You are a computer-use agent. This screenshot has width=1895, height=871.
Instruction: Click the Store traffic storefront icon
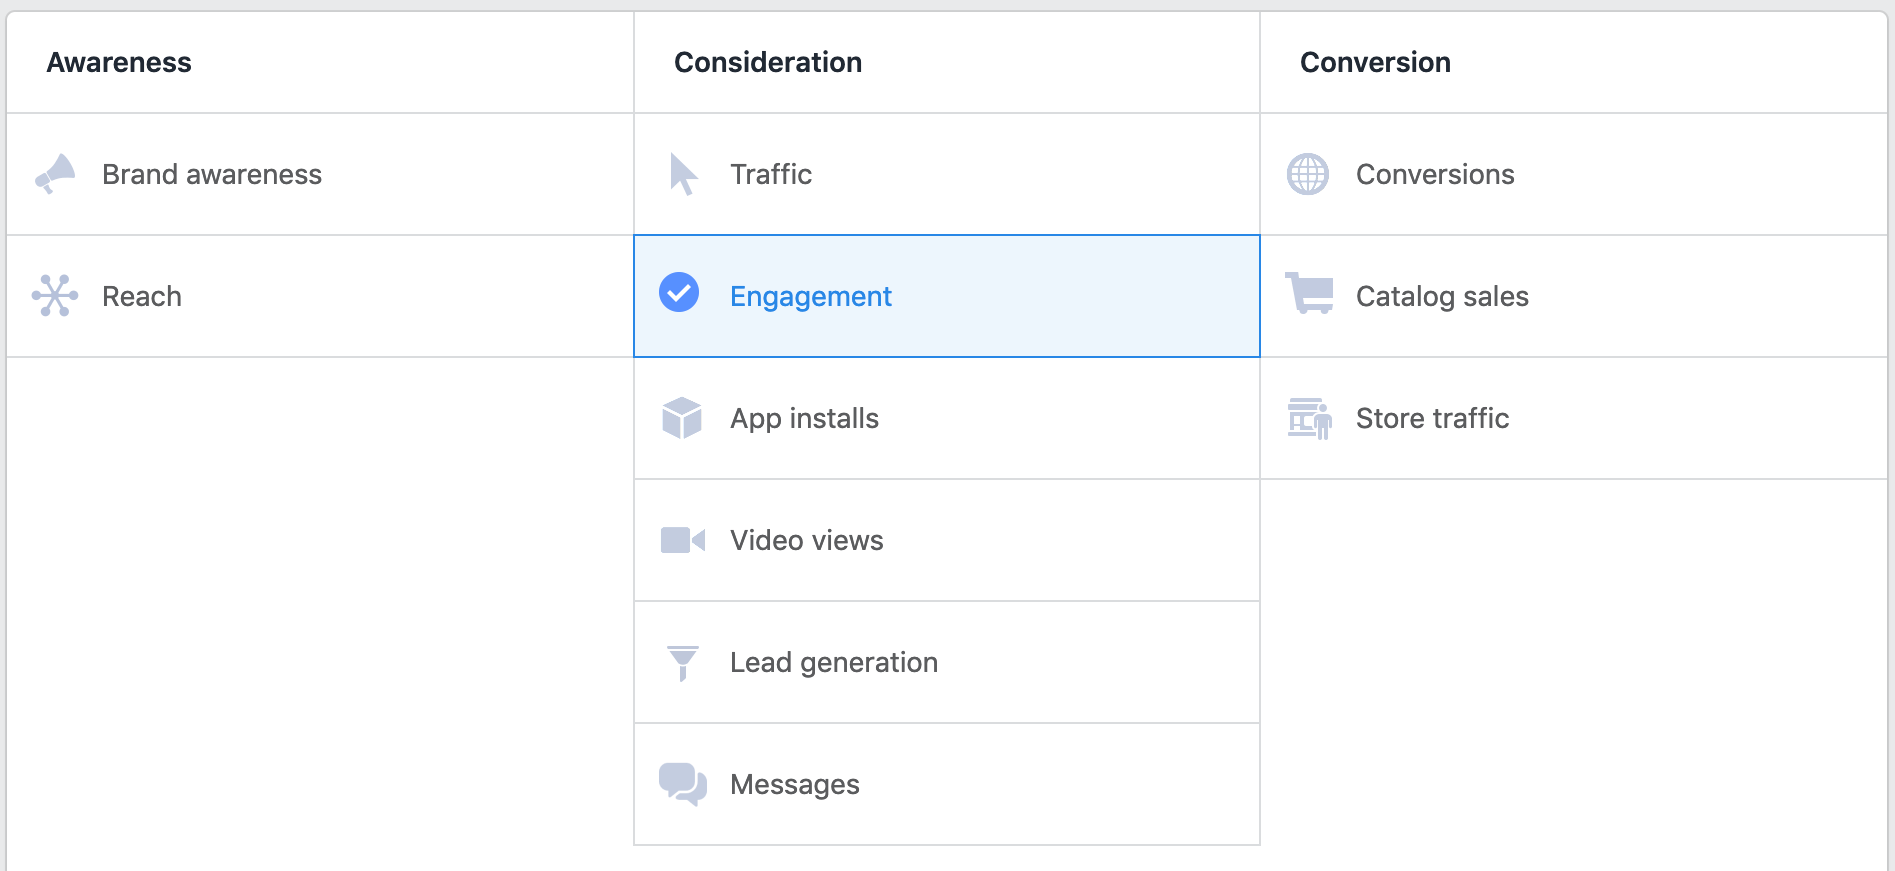[x=1309, y=418]
